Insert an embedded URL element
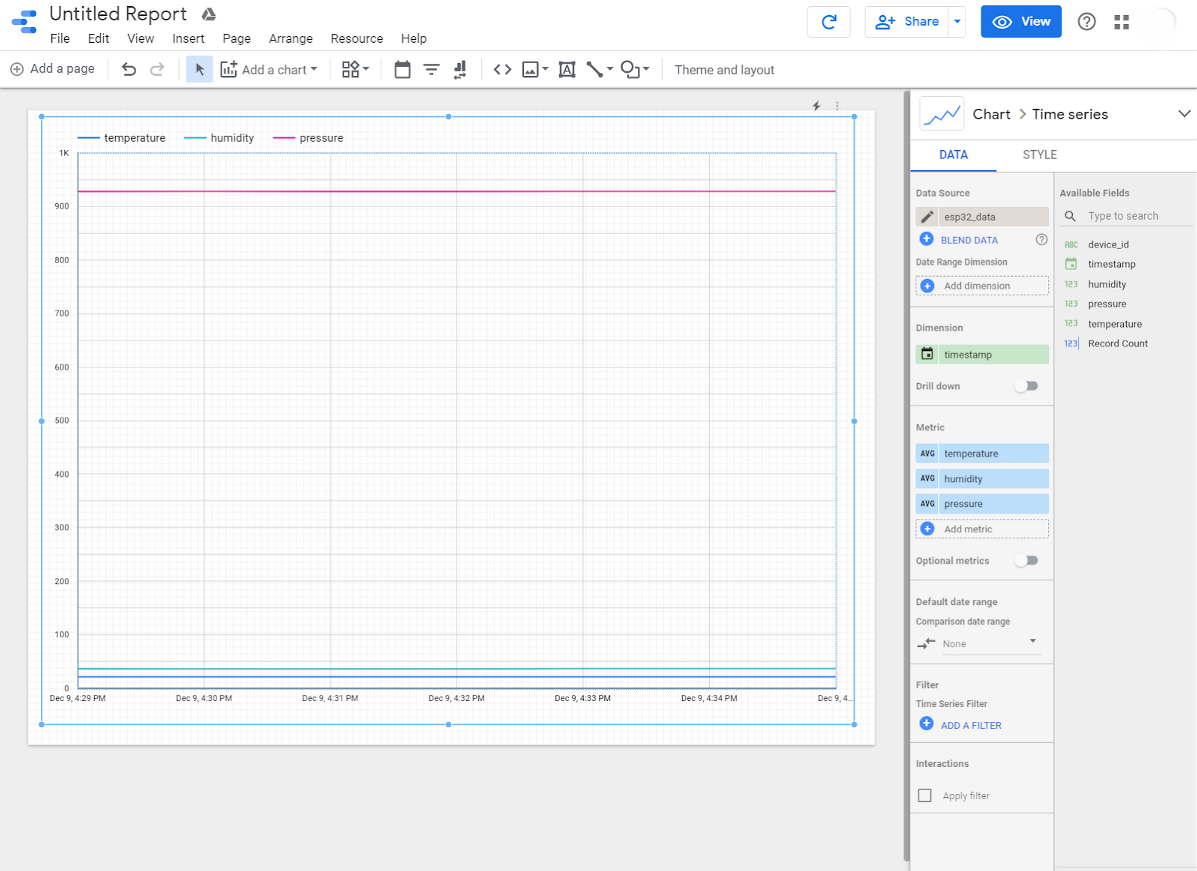Screen dimensions: 1197x871 502,69
